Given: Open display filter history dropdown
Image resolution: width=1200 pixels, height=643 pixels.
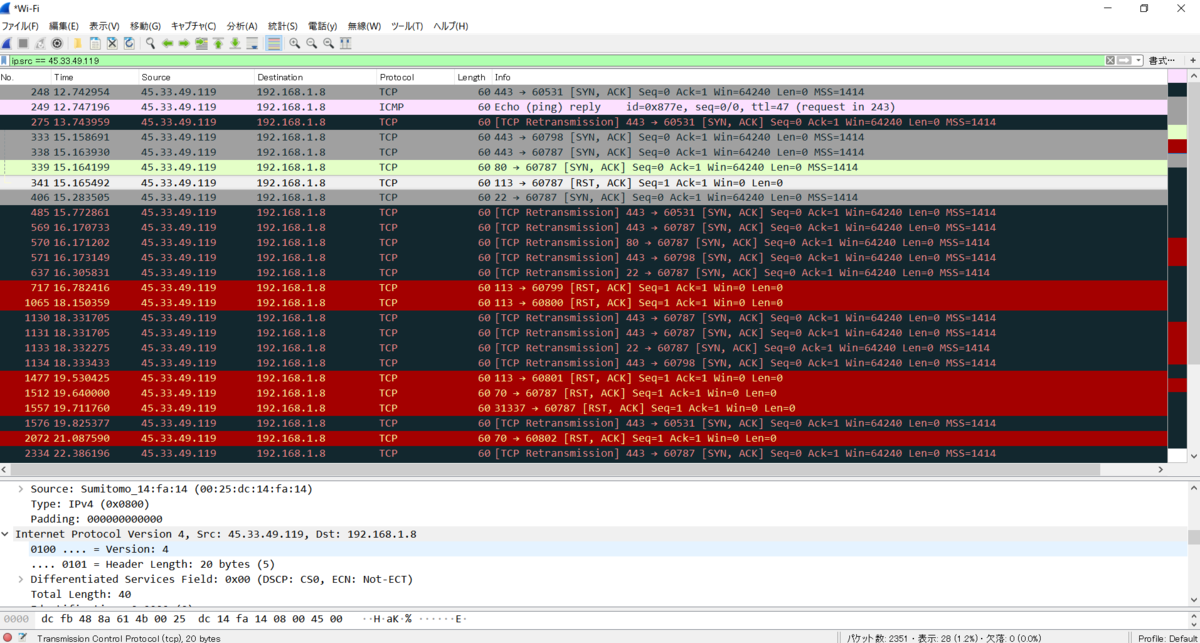Looking at the screenshot, I should (x=1137, y=61).
